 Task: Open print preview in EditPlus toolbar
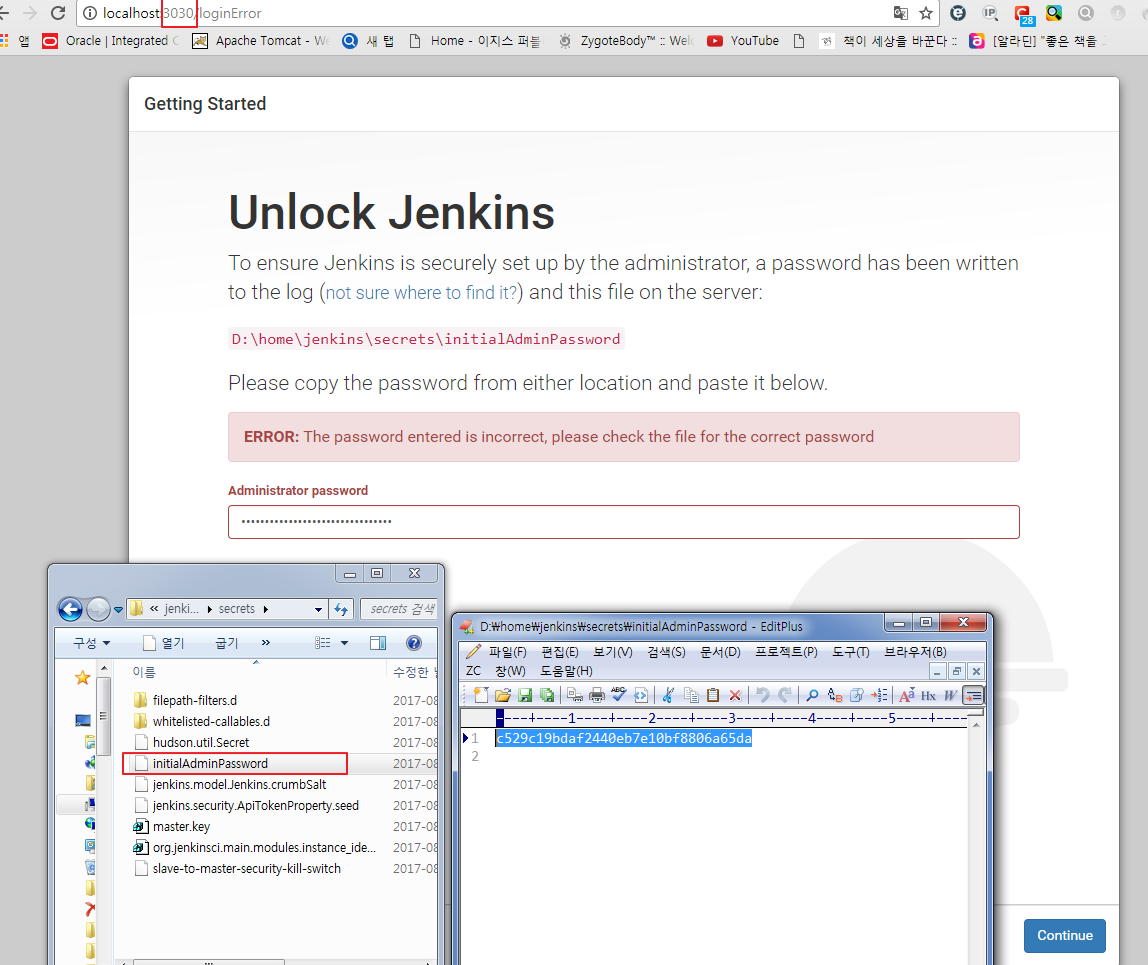[575, 696]
